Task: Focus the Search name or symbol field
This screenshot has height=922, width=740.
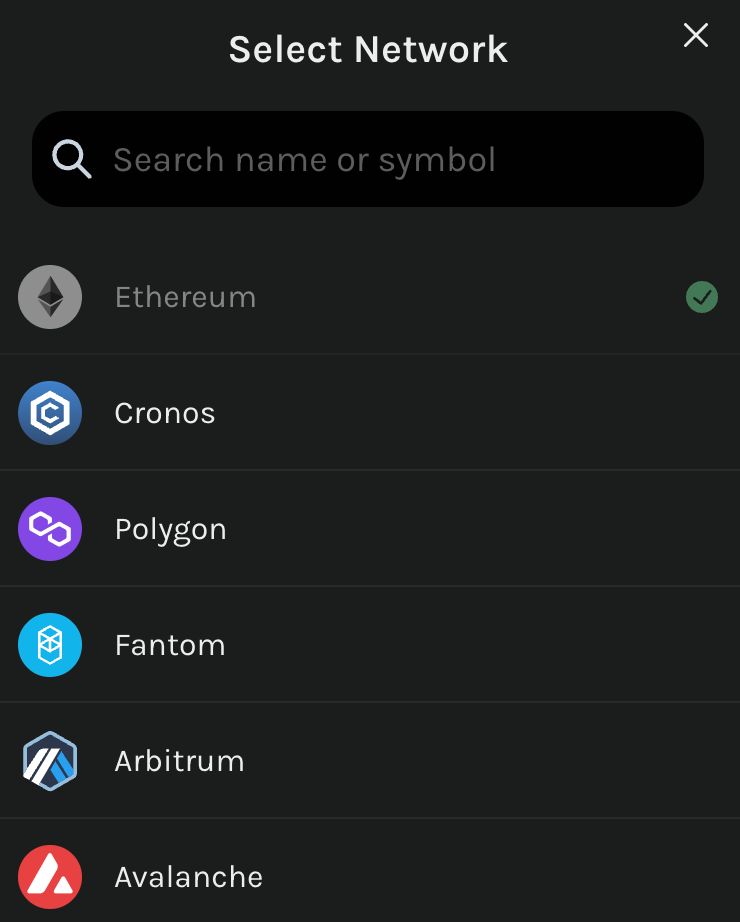Action: pos(368,159)
